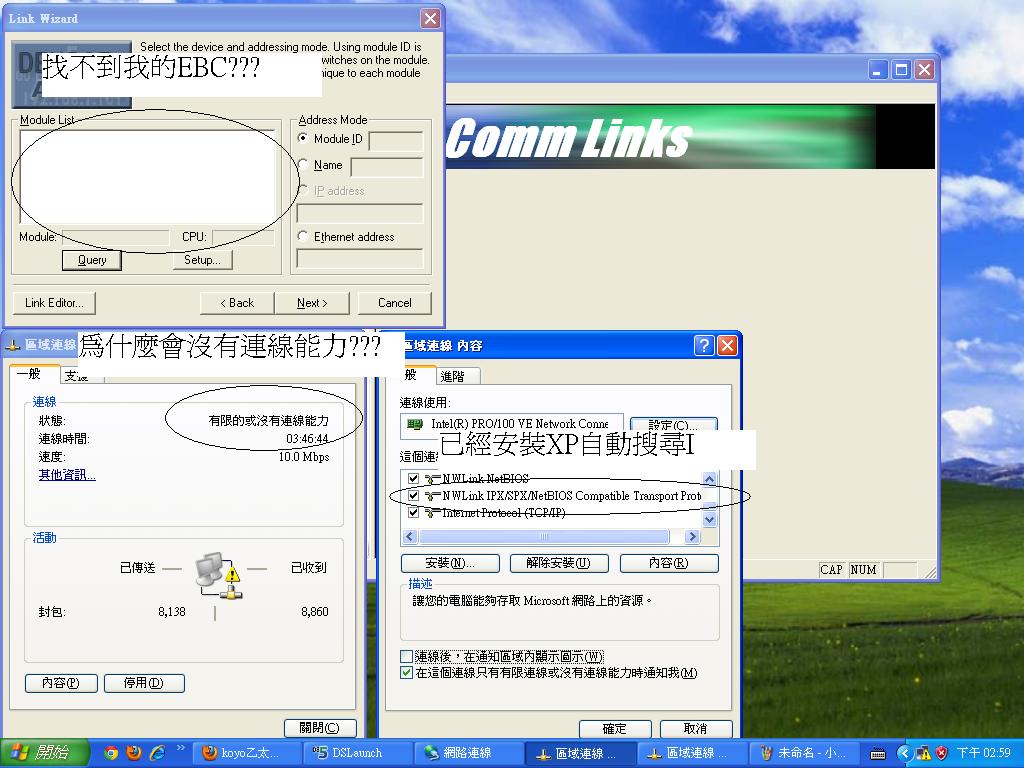The image size is (1024, 768).
Task: Expand hidden system tray icons arrow
Action: pos(904,753)
